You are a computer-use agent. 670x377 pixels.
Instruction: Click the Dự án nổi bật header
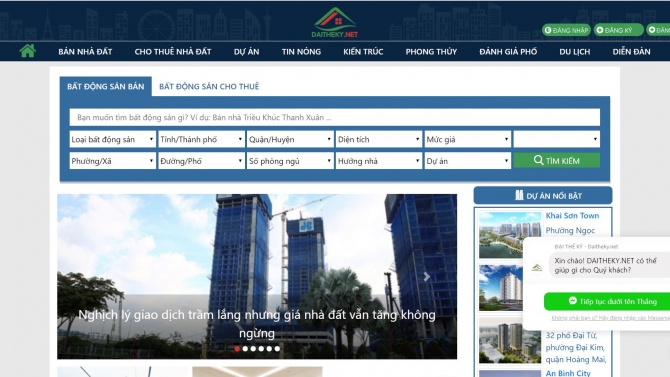tap(543, 196)
